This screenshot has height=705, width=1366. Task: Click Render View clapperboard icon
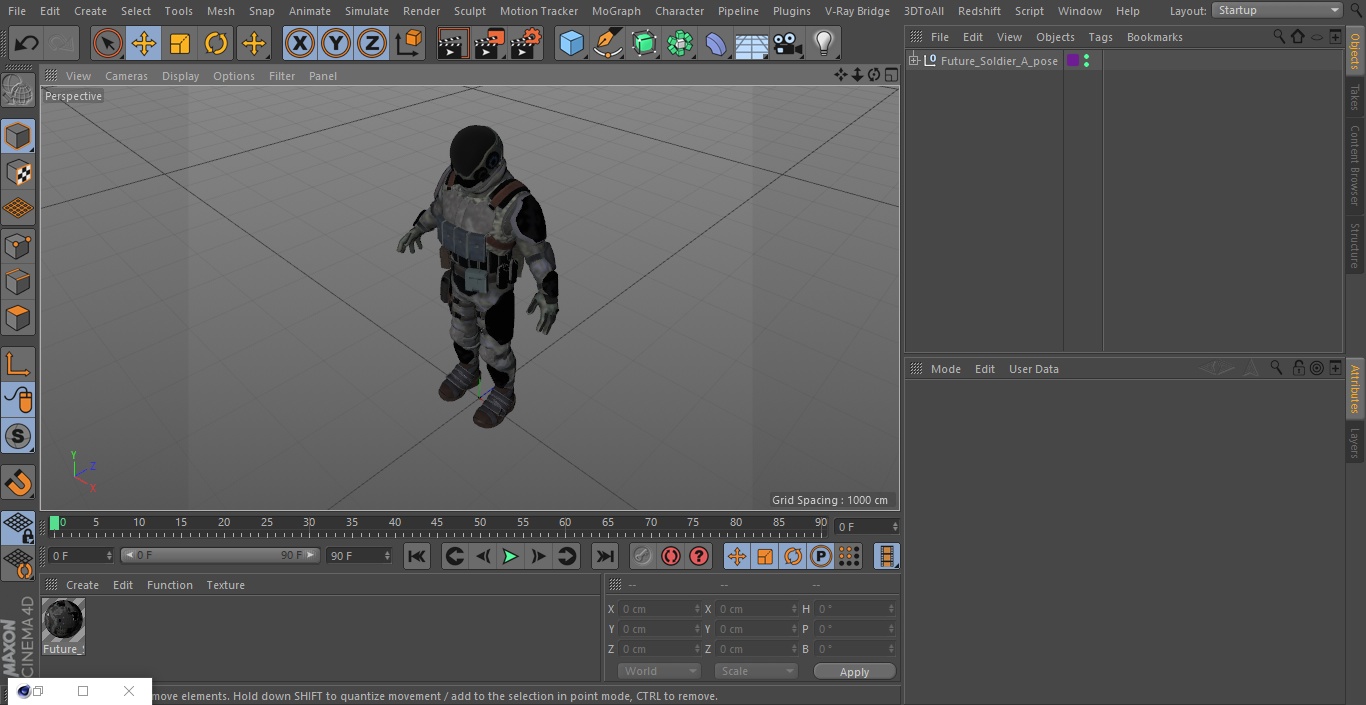(x=453, y=43)
